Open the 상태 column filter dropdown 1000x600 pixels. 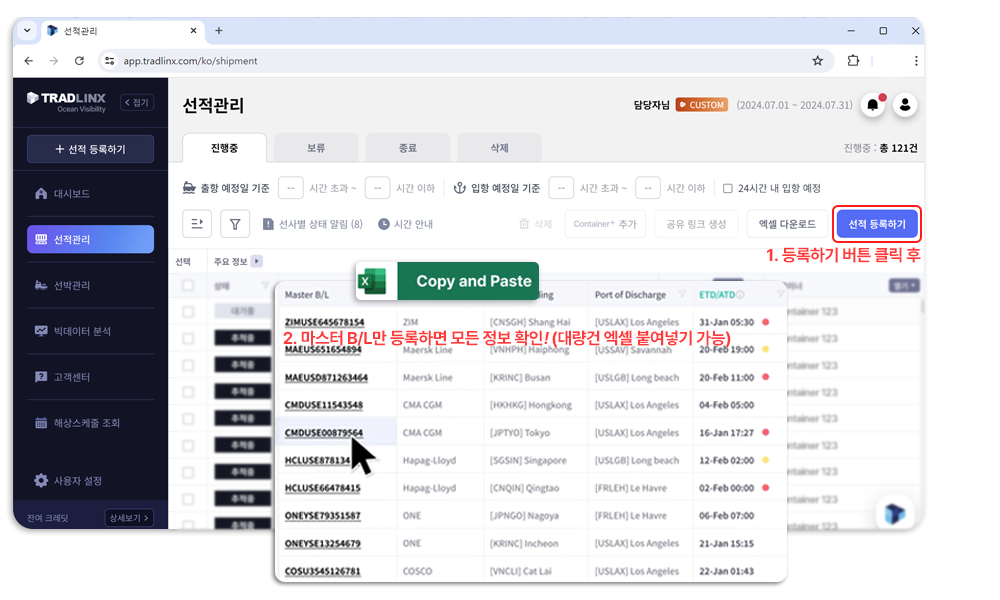[x=265, y=286]
